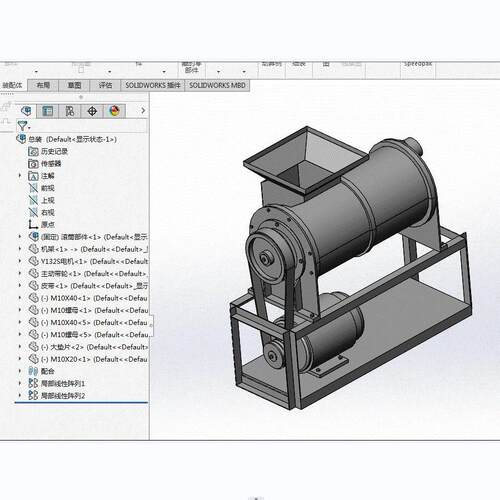Viewport: 500px width, 500px height.
Task: Select the large driven pulley on the drum
Action: pos(267,258)
